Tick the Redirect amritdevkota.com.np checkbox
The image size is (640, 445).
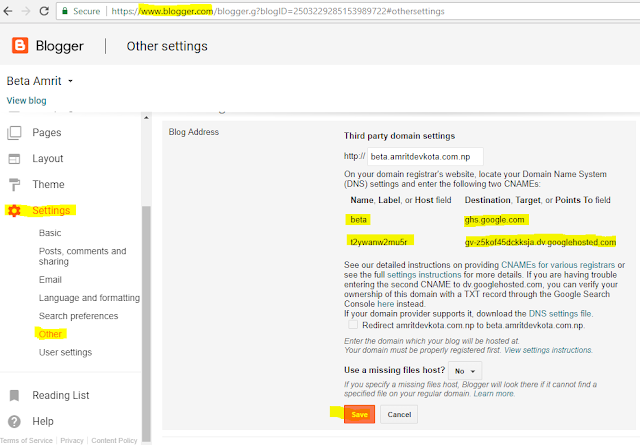pyautogui.click(x=353, y=325)
